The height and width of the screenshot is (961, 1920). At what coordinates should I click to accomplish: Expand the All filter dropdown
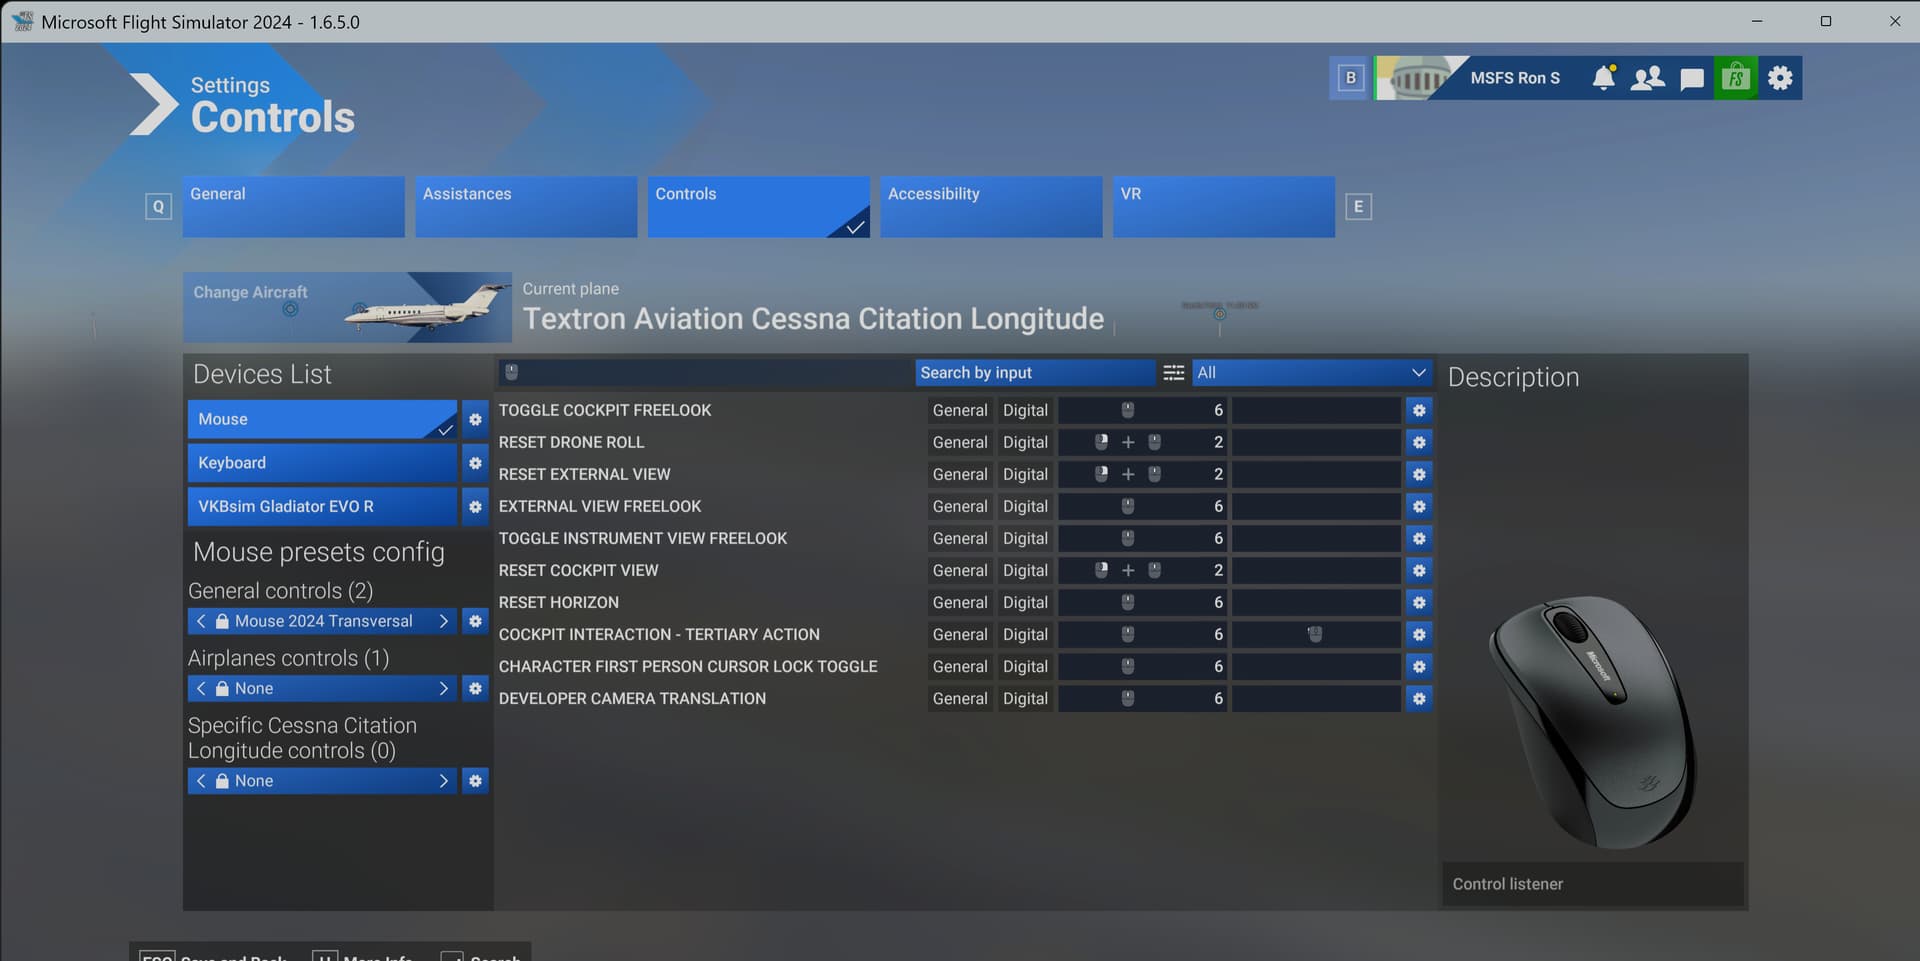(1312, 373)
